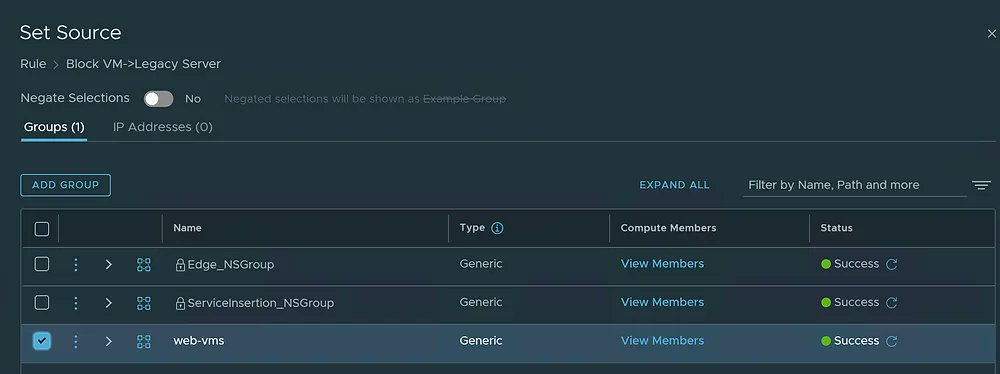
Task: Check the Edge_NSGroup checkbox
Action: [41, 264]
